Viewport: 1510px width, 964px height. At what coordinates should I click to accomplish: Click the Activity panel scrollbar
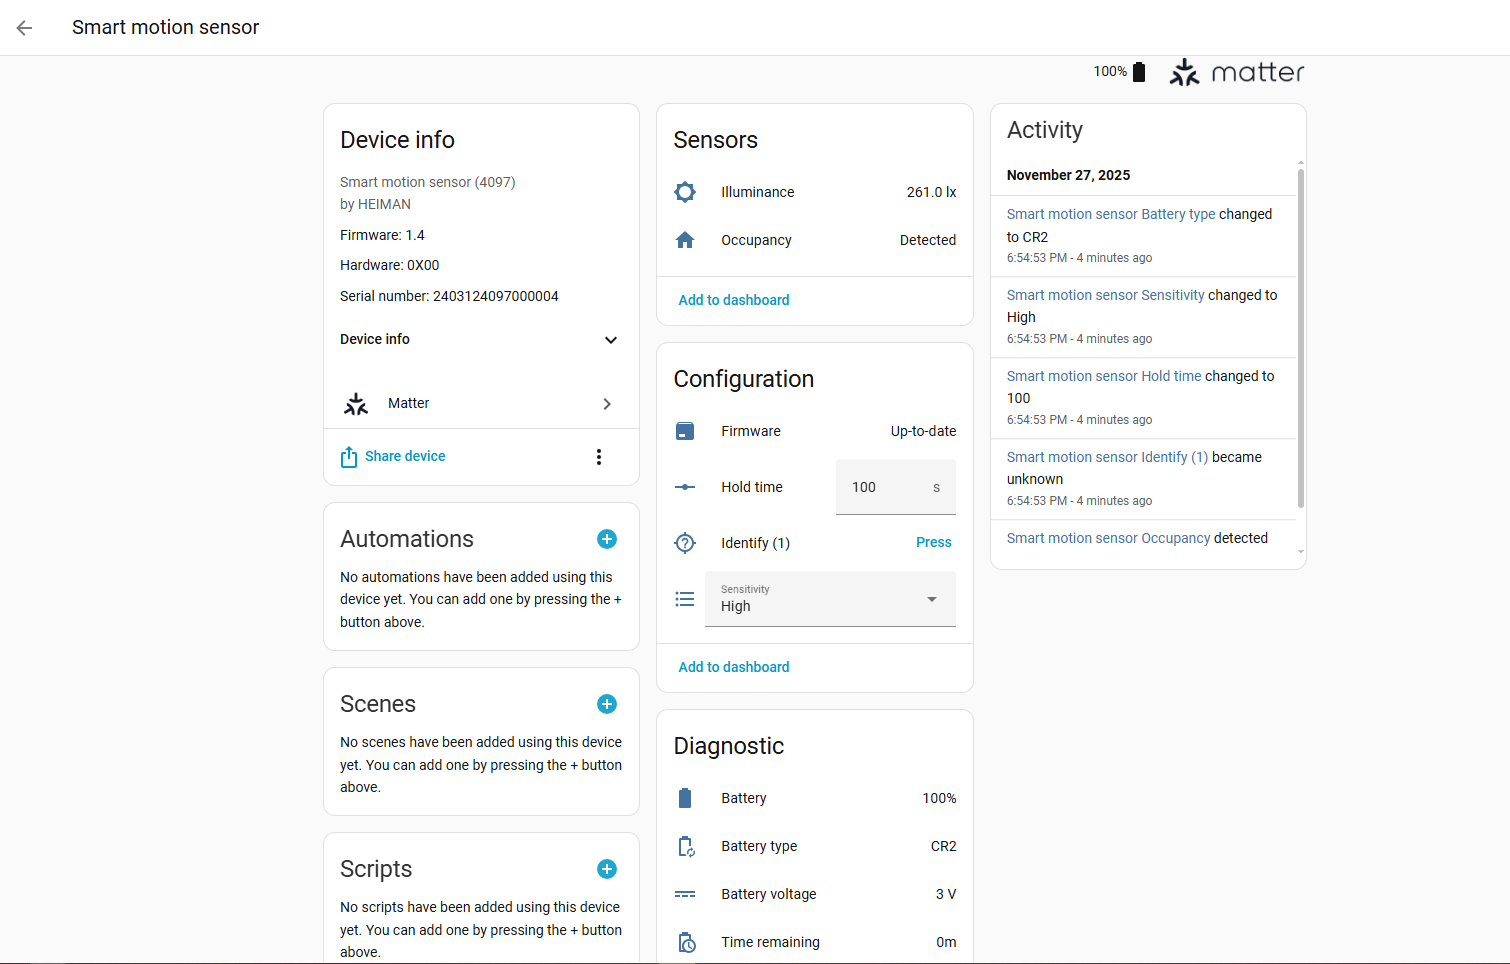1300,340
